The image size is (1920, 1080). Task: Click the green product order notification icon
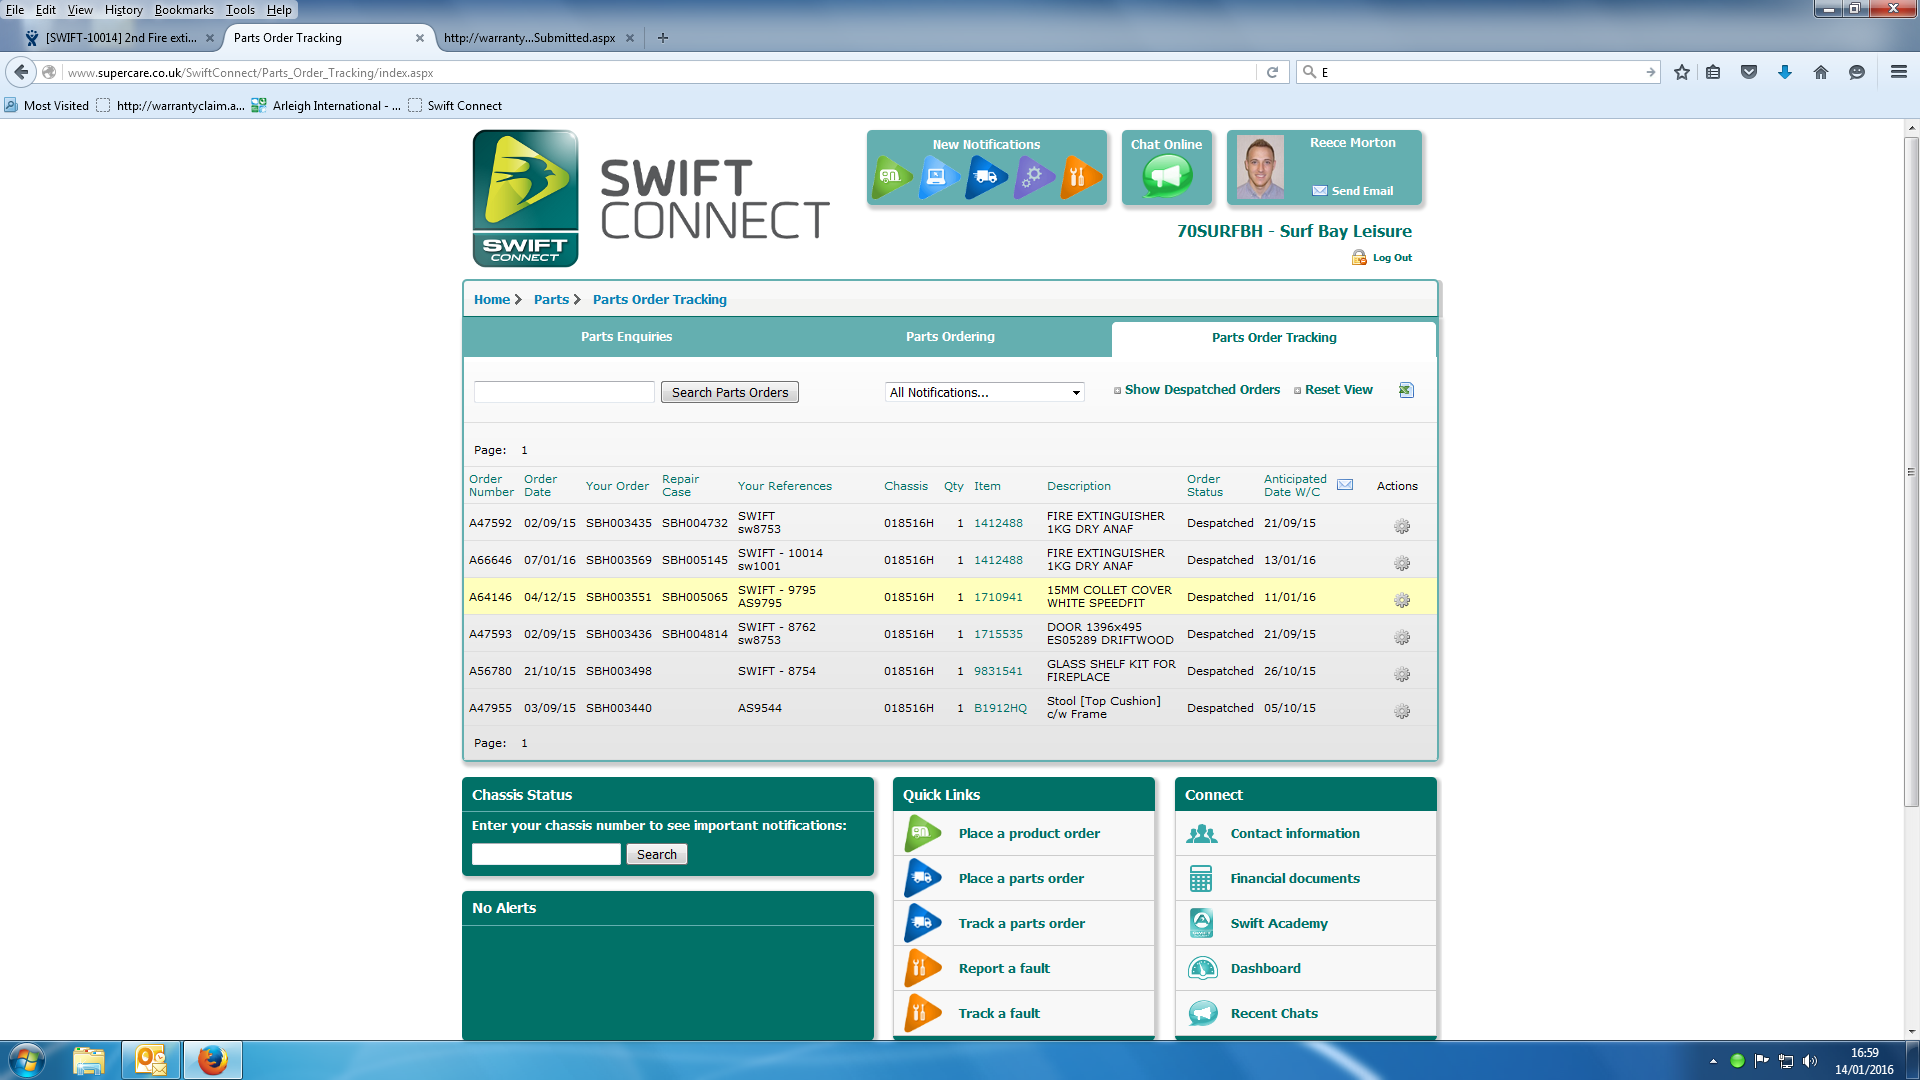[891, 177]
